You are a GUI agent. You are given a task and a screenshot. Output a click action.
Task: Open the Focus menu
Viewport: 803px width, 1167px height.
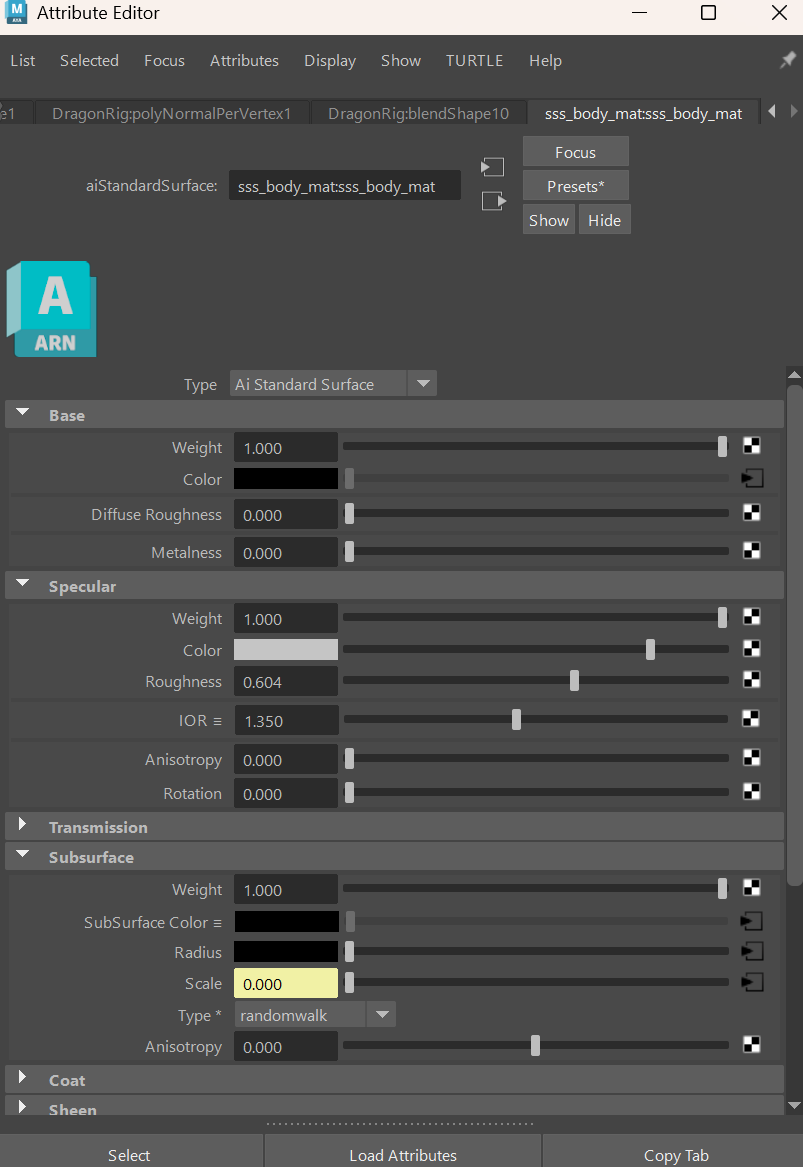pos(164,61)
